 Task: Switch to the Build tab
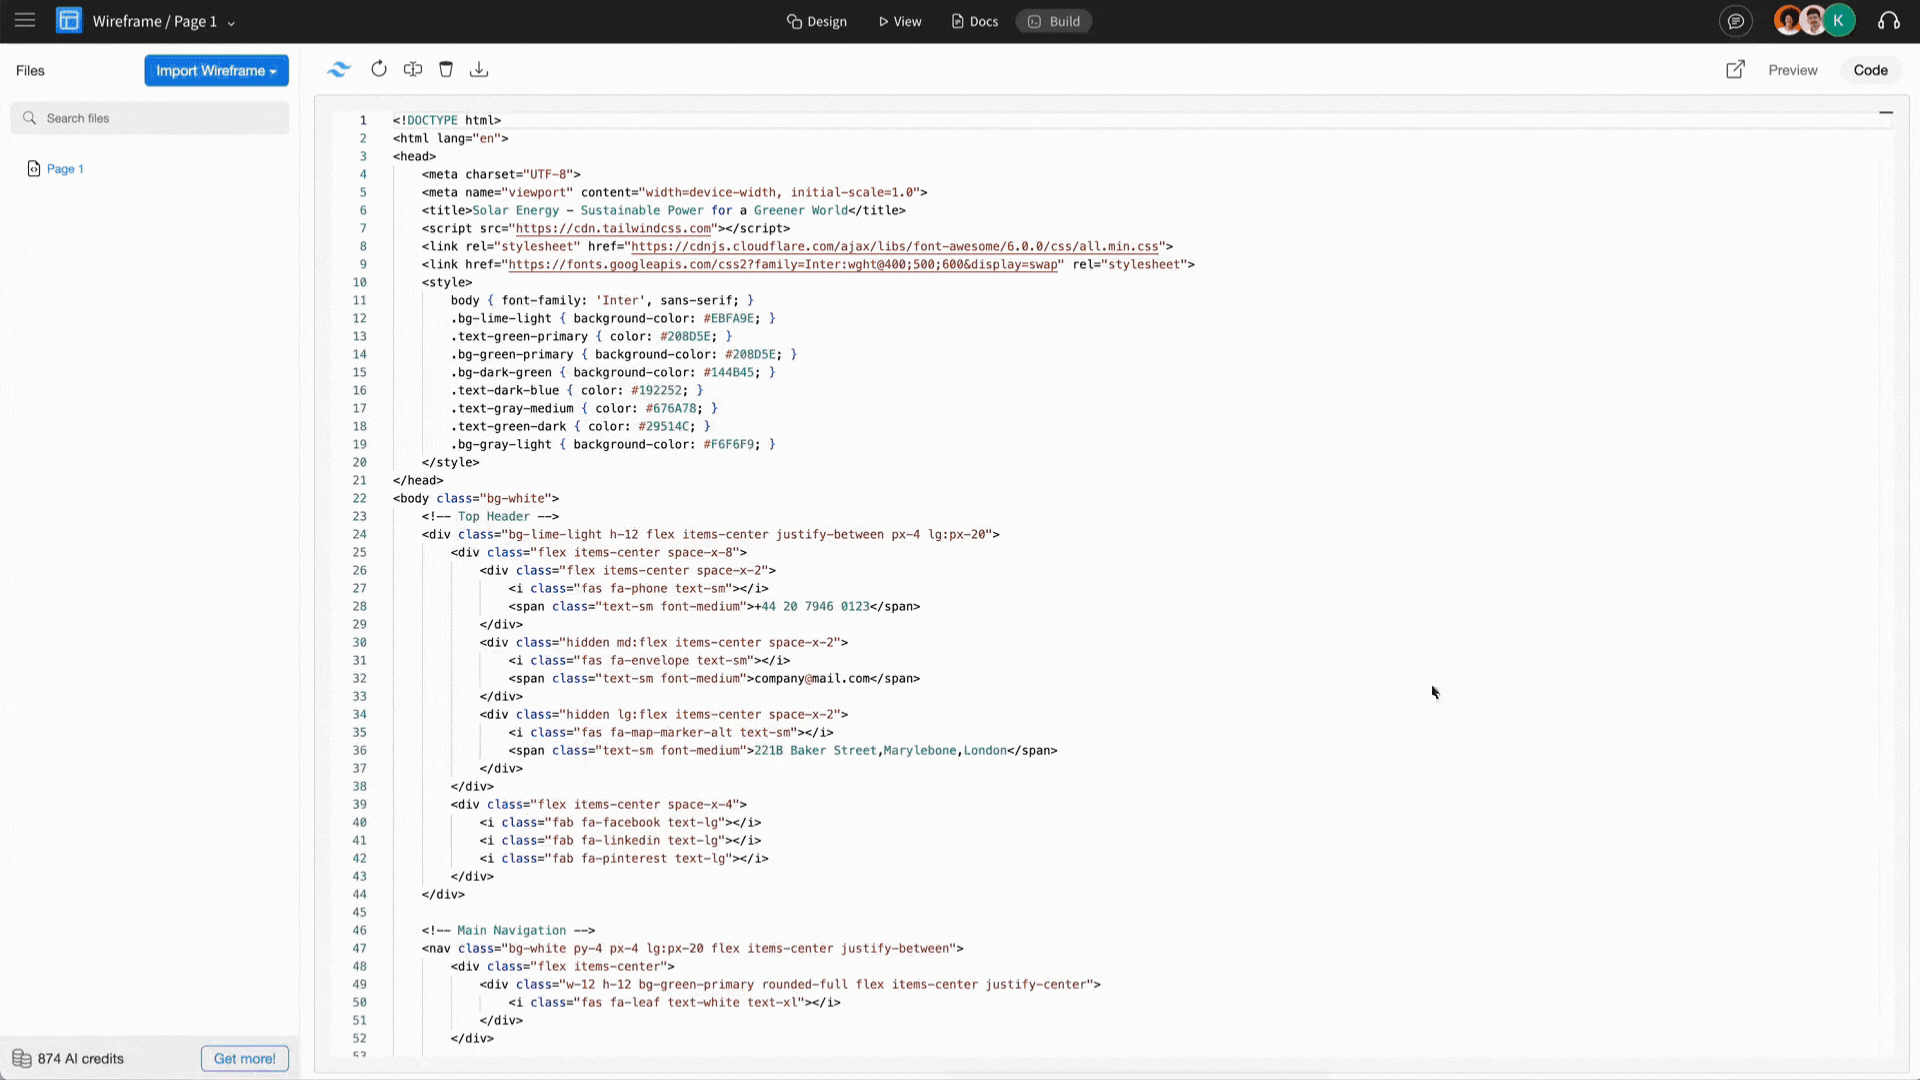coord(1054,21)
